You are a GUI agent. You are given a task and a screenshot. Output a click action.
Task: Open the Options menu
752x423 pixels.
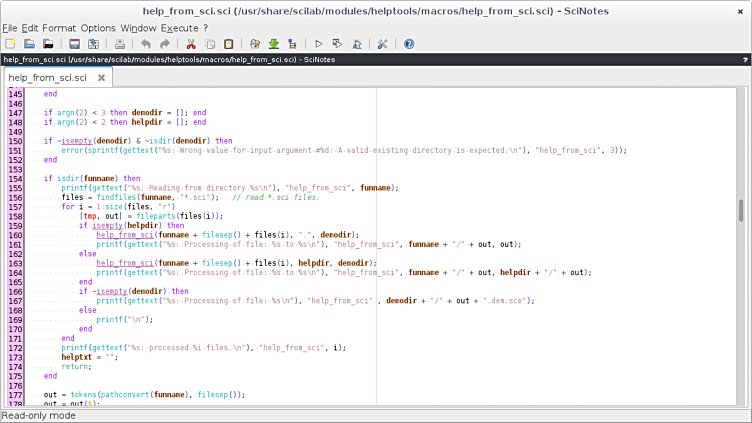(x=98, y=28)
